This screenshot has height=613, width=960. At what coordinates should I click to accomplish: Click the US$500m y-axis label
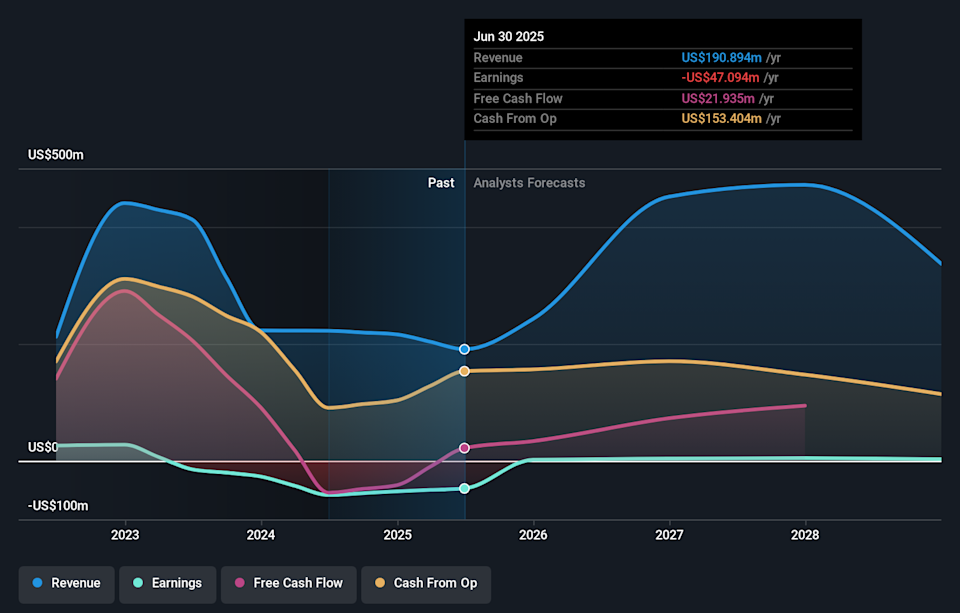pos(56,155)
